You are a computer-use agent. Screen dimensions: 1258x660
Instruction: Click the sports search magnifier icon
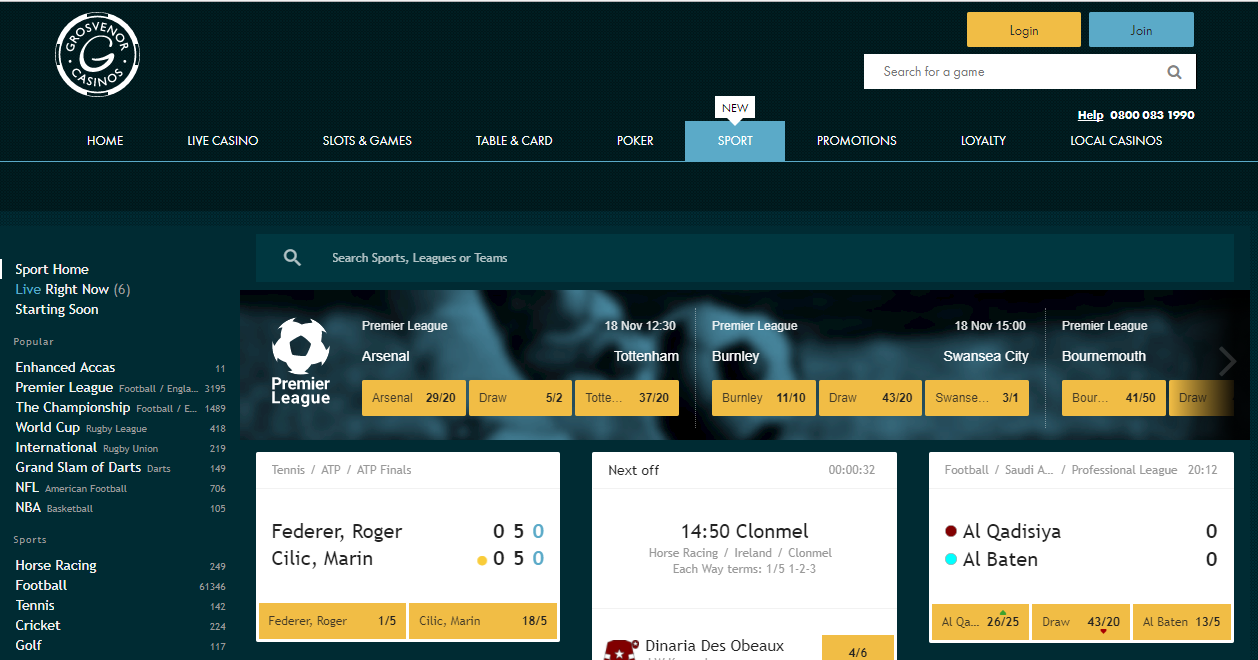(292, 258)
